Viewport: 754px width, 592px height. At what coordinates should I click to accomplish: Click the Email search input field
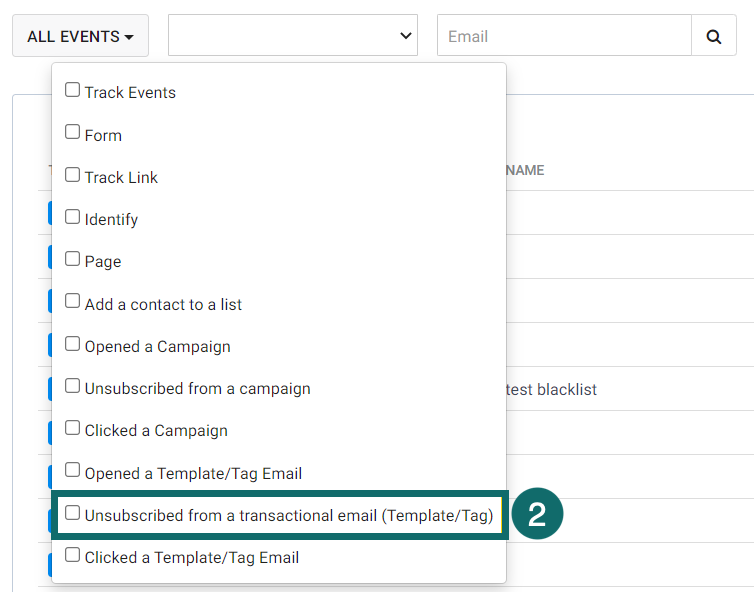[x=564, y=36]
